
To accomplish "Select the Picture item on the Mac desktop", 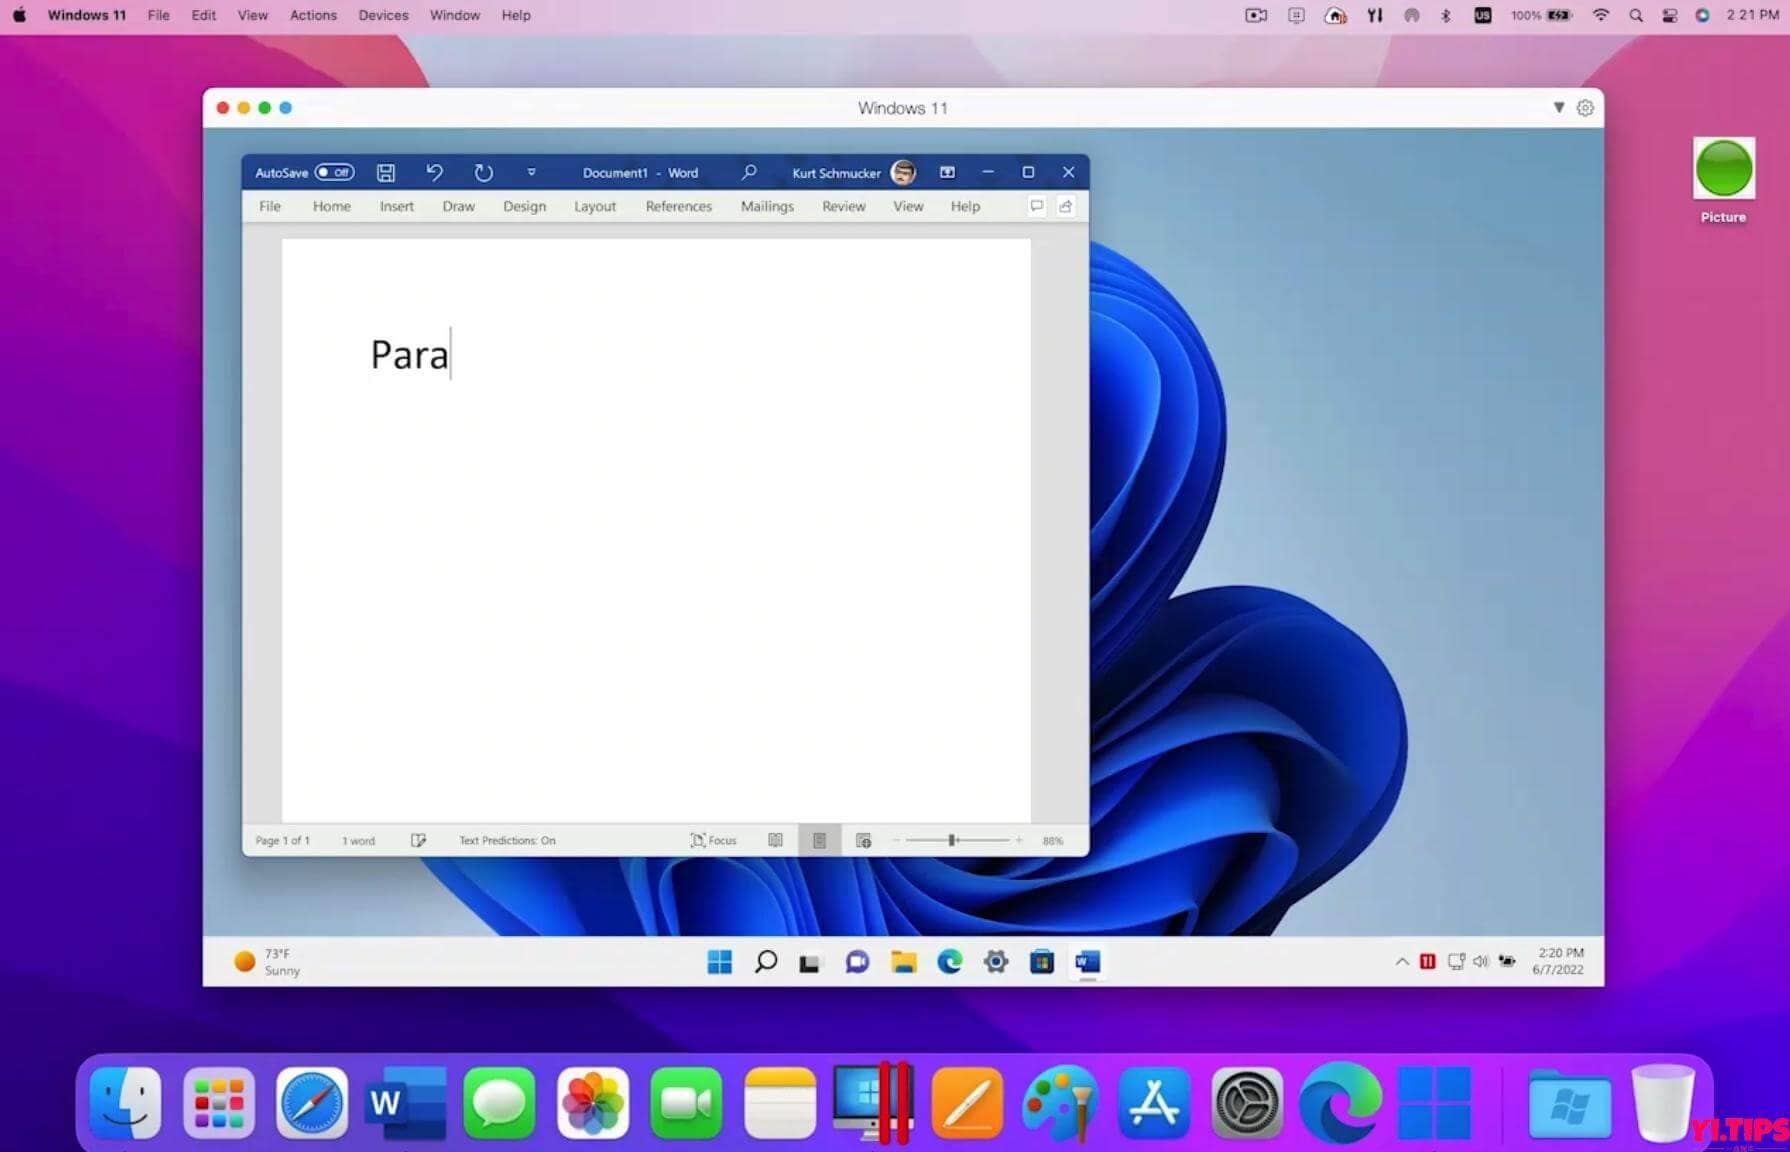I will click(1723, 180).
